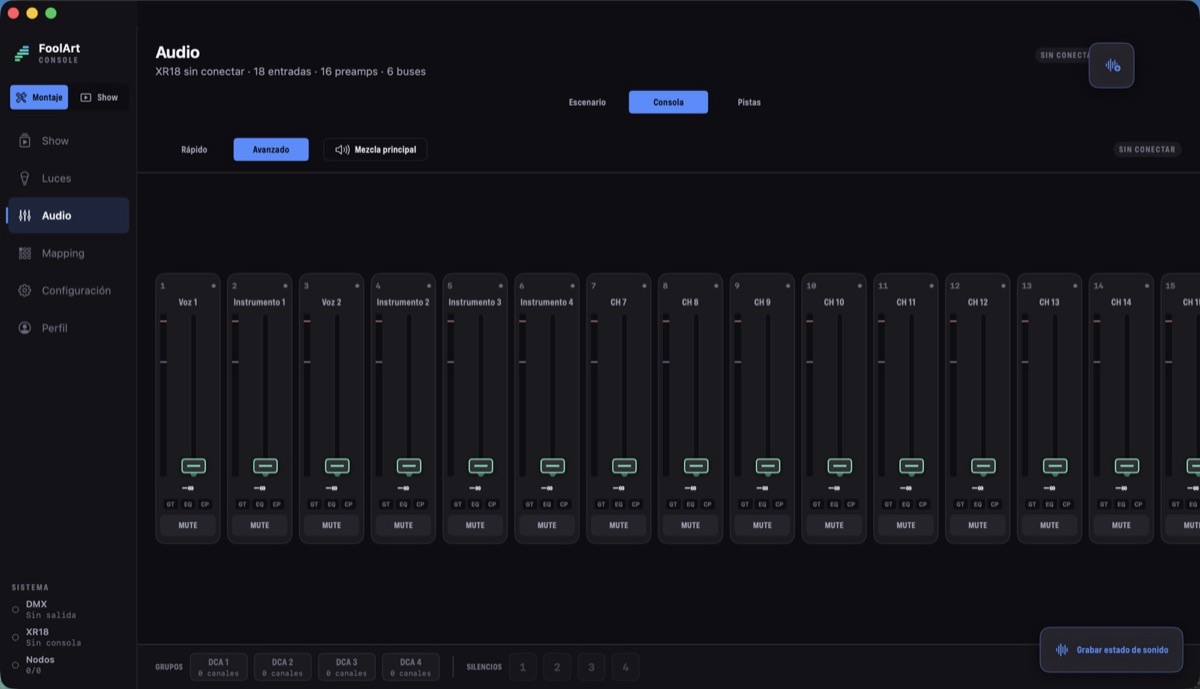This screenshot has height=689, width=1200.
Task: Open the Perfil user section
Action: pos(68,328)
